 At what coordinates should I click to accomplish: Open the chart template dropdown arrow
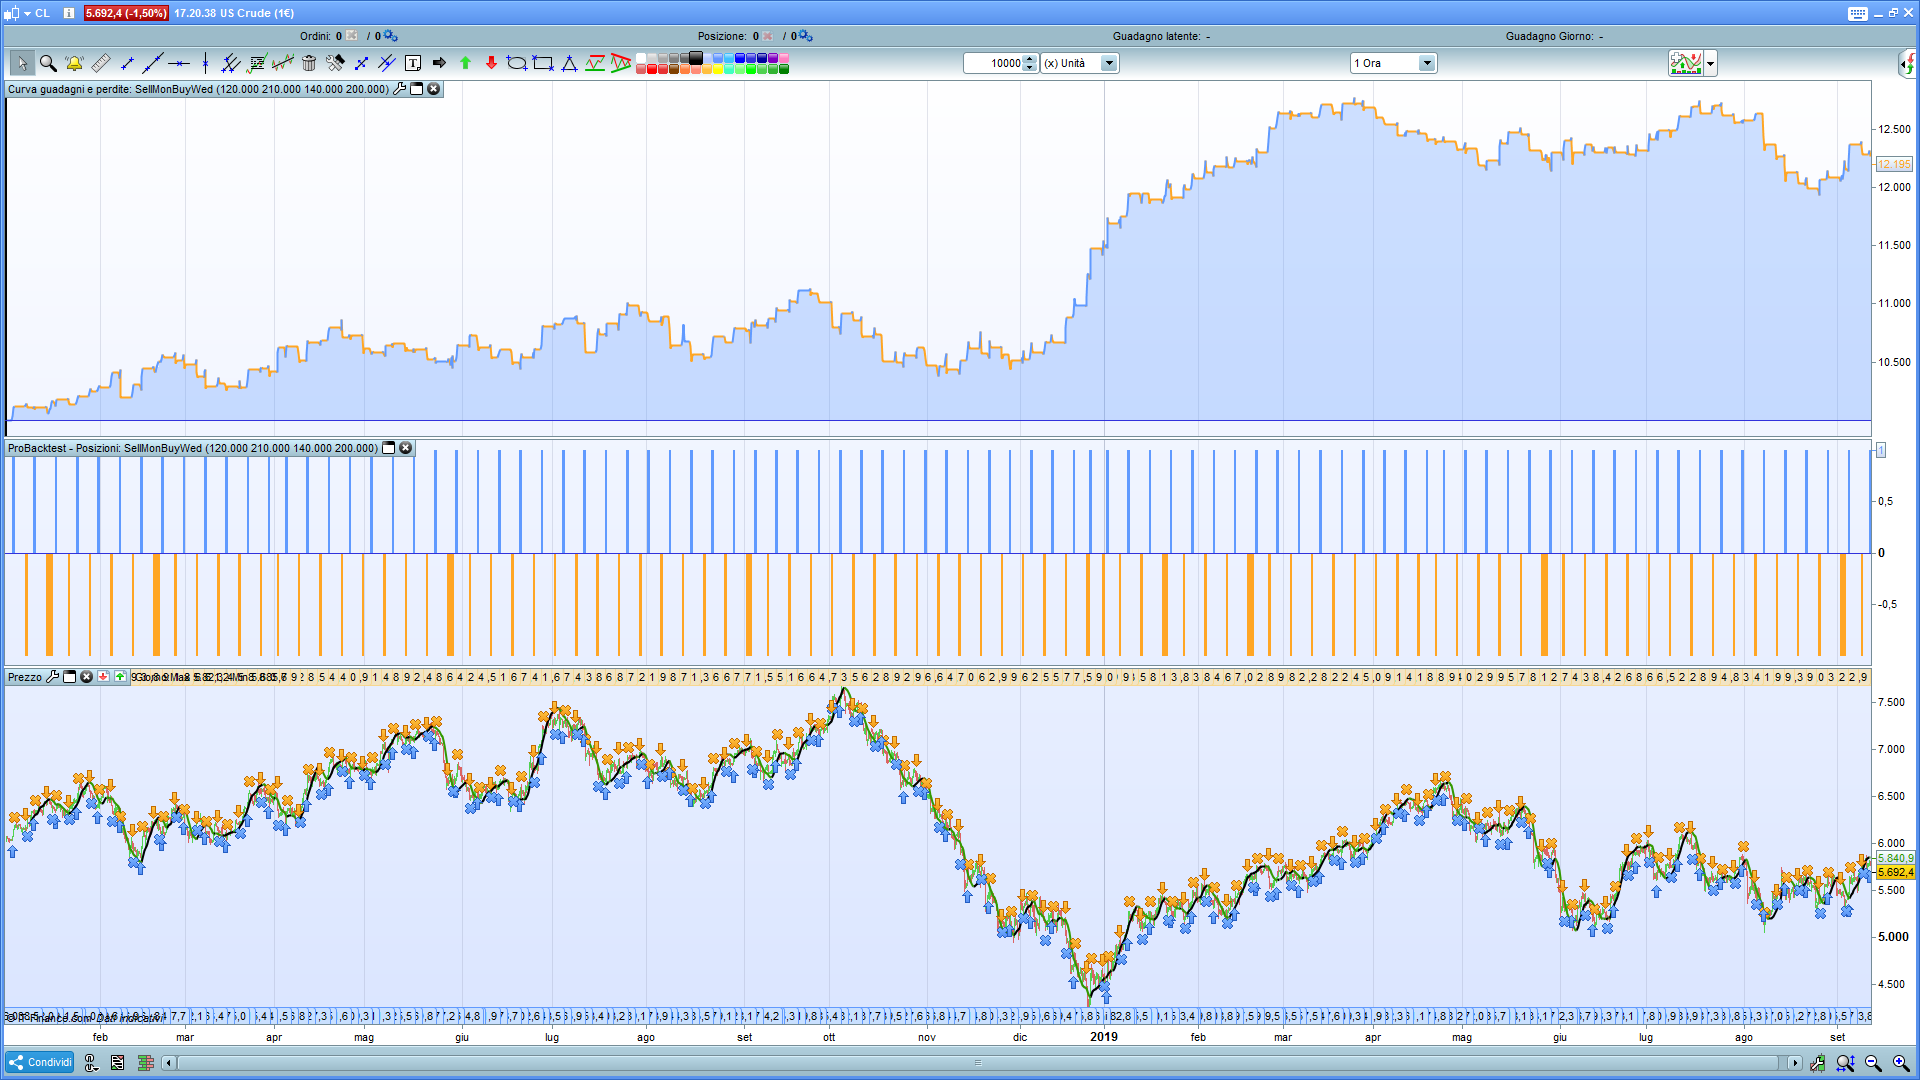click(x=1711, y=63)
